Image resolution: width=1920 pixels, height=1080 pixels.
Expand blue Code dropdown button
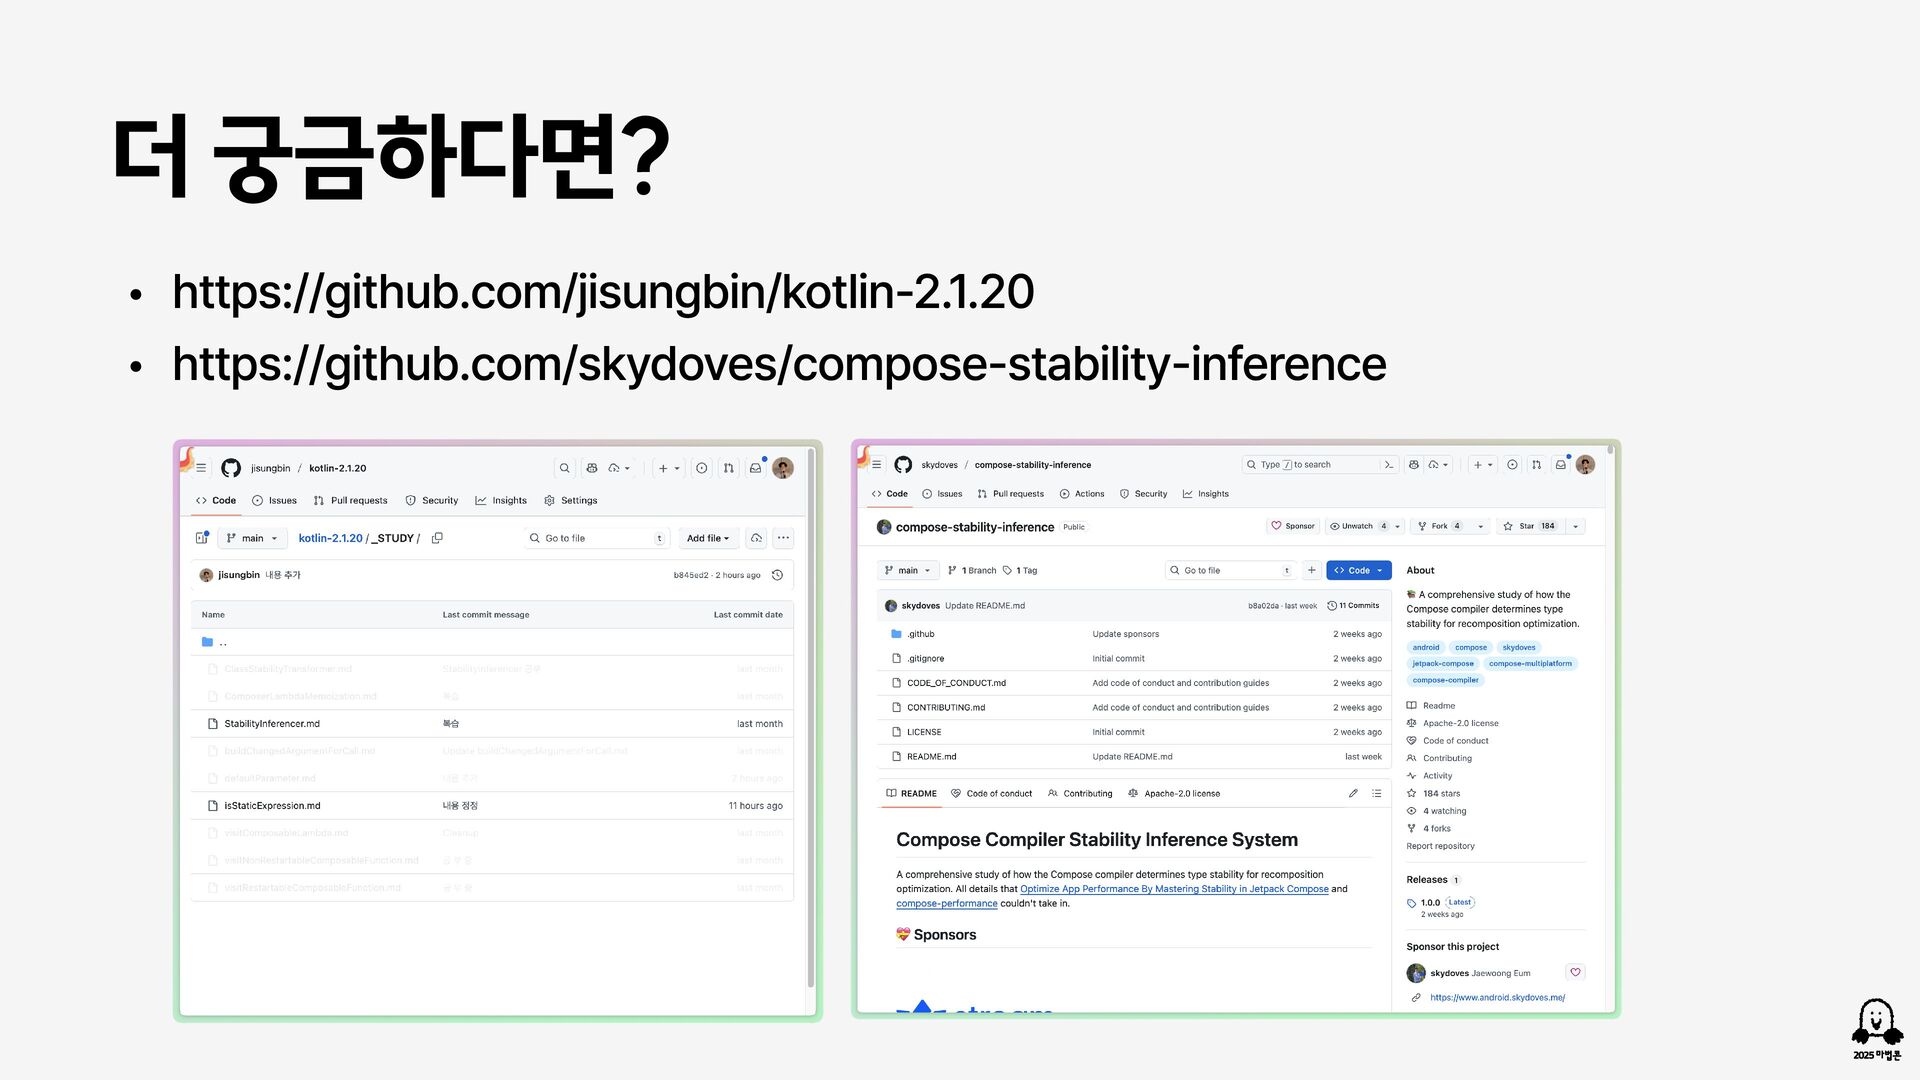click(1358, 570)
